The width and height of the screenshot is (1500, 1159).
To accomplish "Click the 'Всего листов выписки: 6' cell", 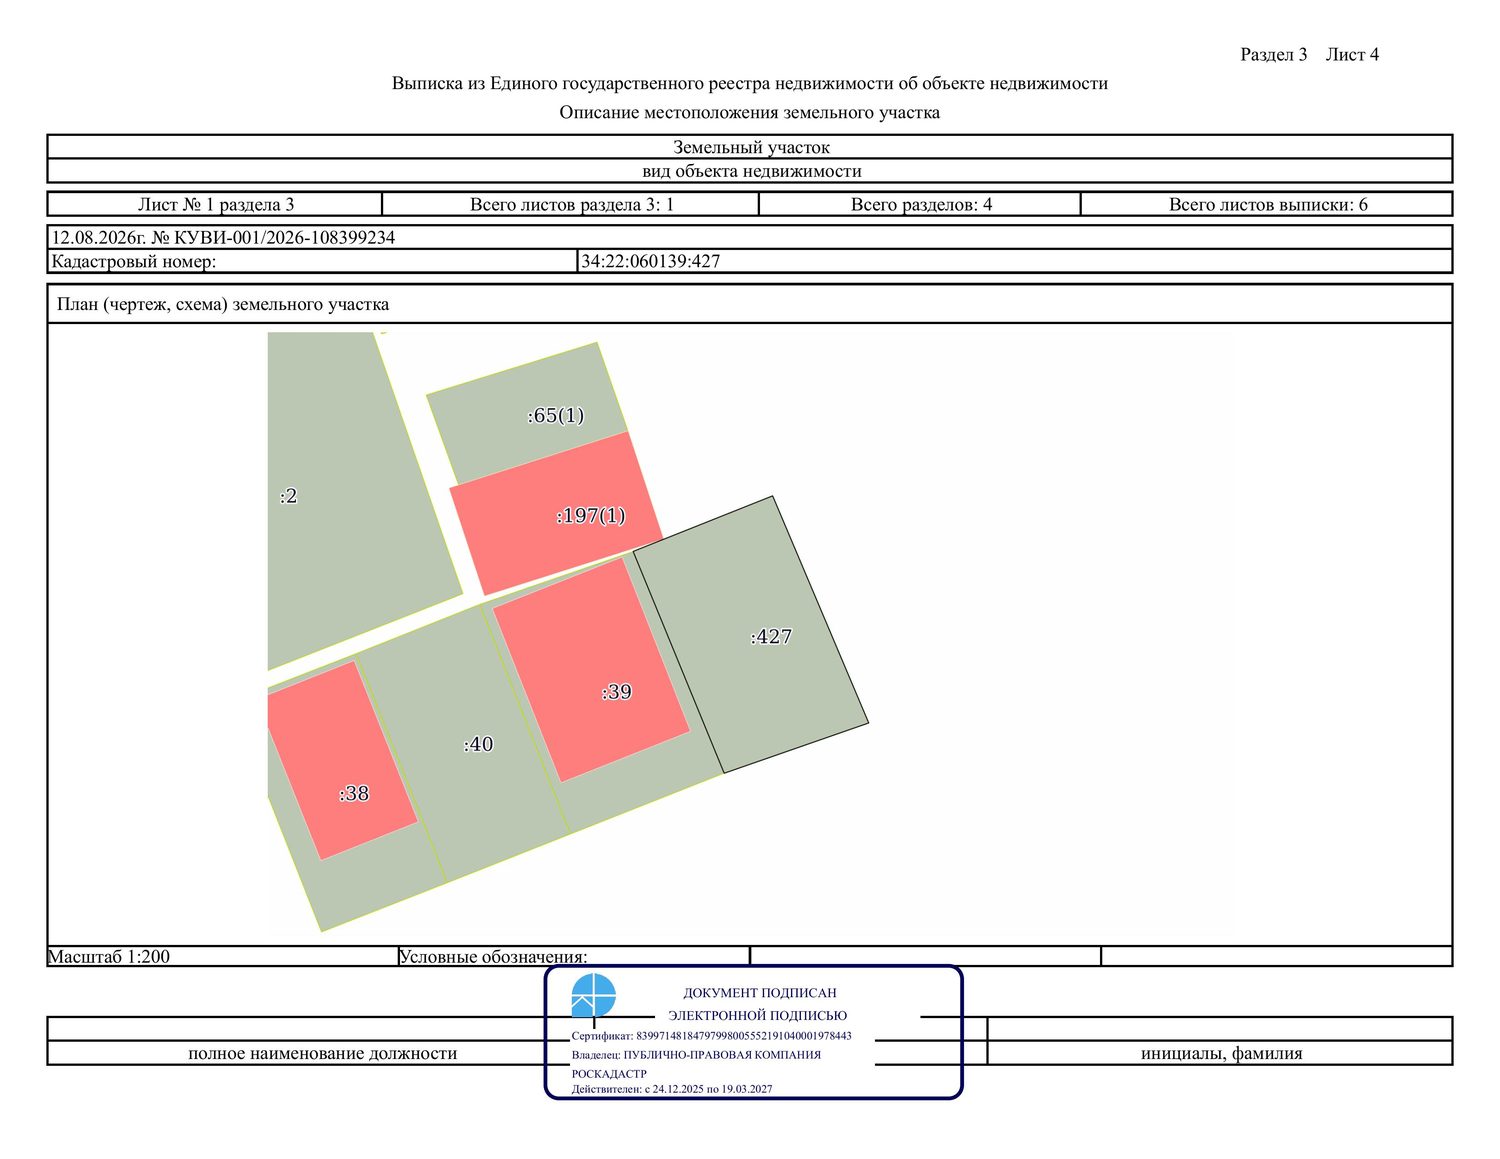I will (1268, 204).
